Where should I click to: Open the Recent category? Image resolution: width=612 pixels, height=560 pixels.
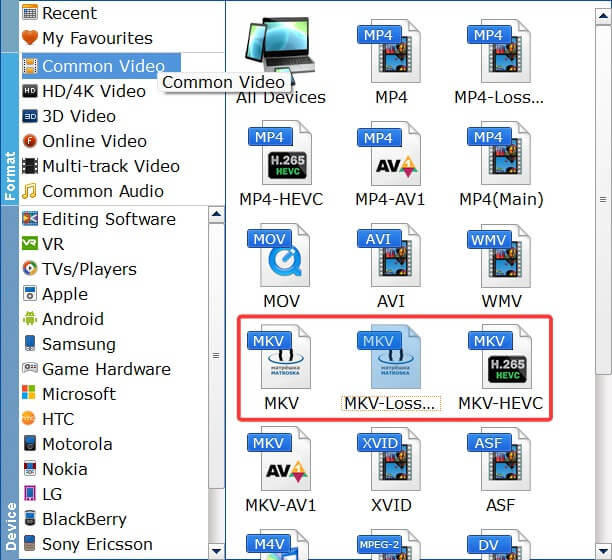(x=60, y=13)
